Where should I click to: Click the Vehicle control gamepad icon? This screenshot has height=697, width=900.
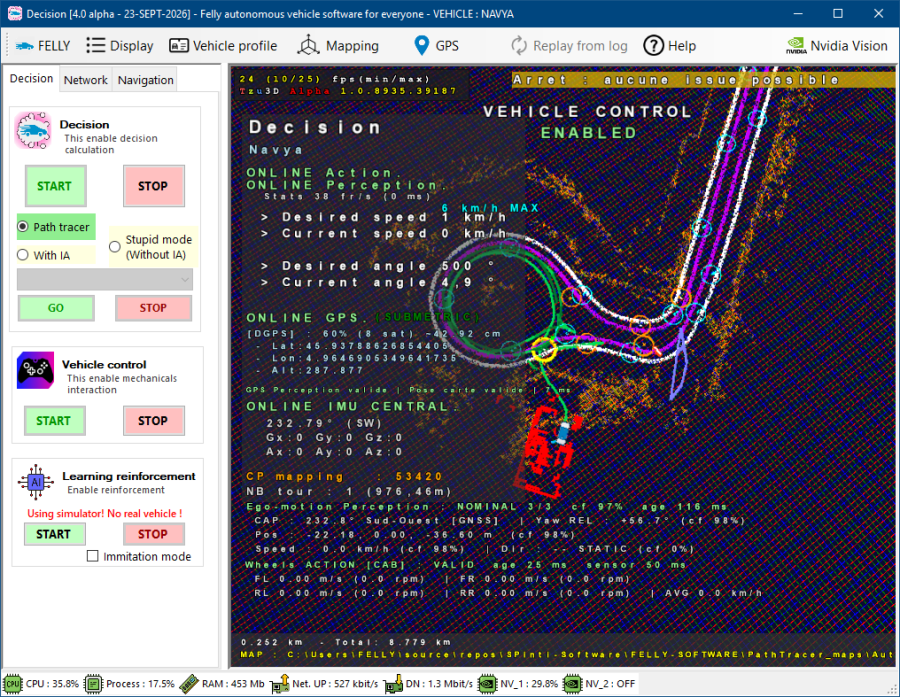(x=36, y=370)
